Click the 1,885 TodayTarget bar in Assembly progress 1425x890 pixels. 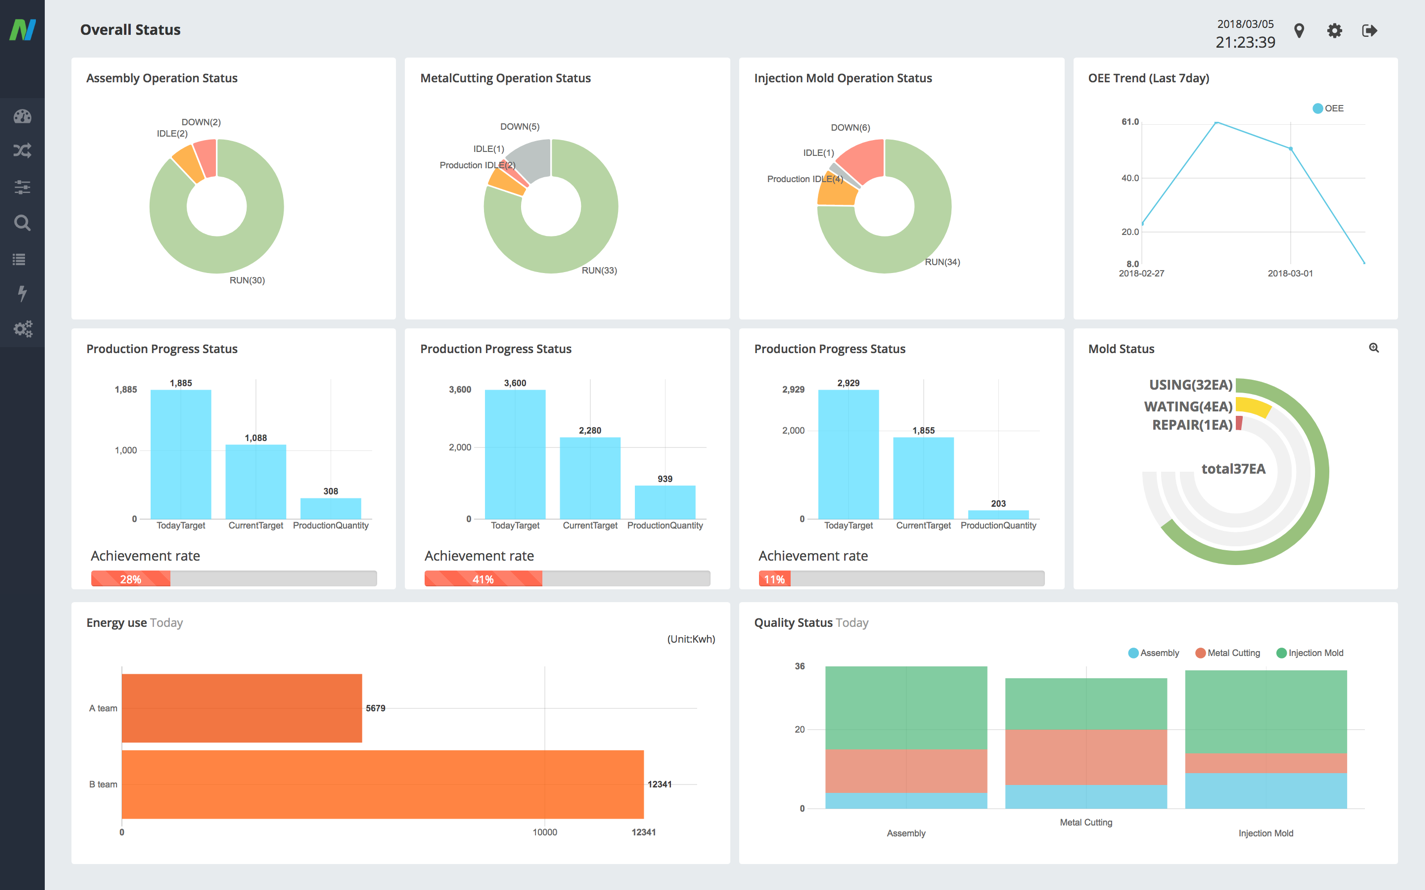pyautogui.click(x=181, y=454)
